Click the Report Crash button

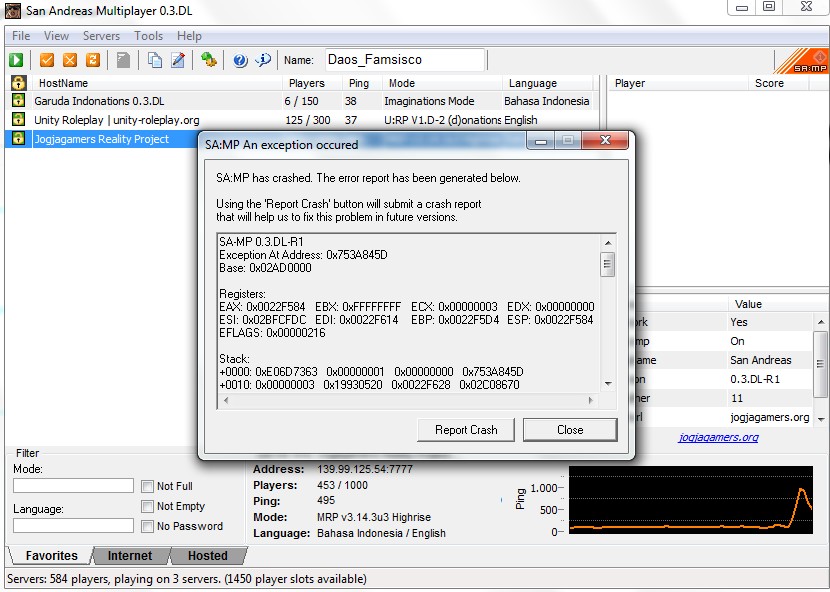coord(466,430)
